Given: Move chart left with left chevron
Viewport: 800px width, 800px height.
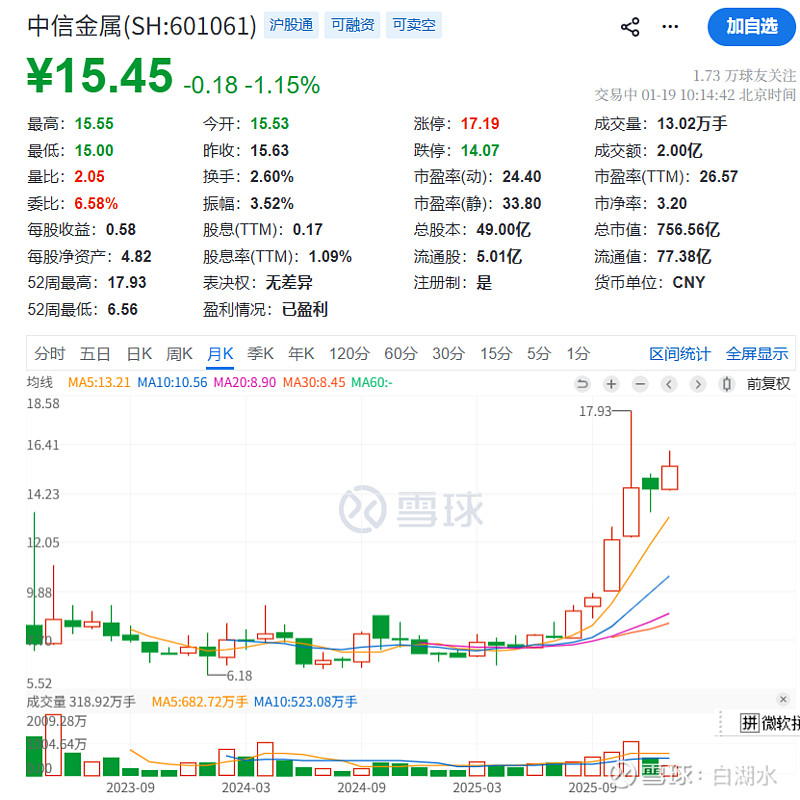Looking at the screenshot, I should [669, 383].
